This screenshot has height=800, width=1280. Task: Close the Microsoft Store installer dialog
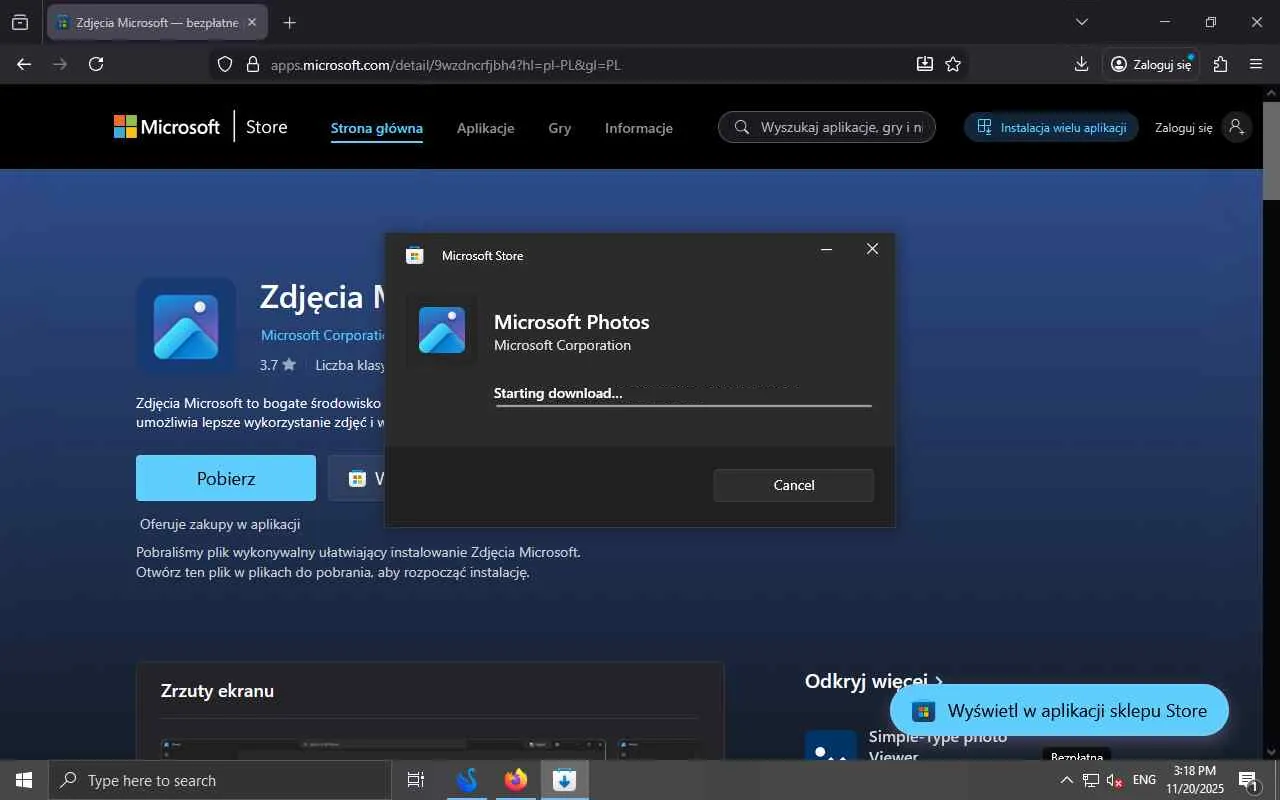coord(872,249)
